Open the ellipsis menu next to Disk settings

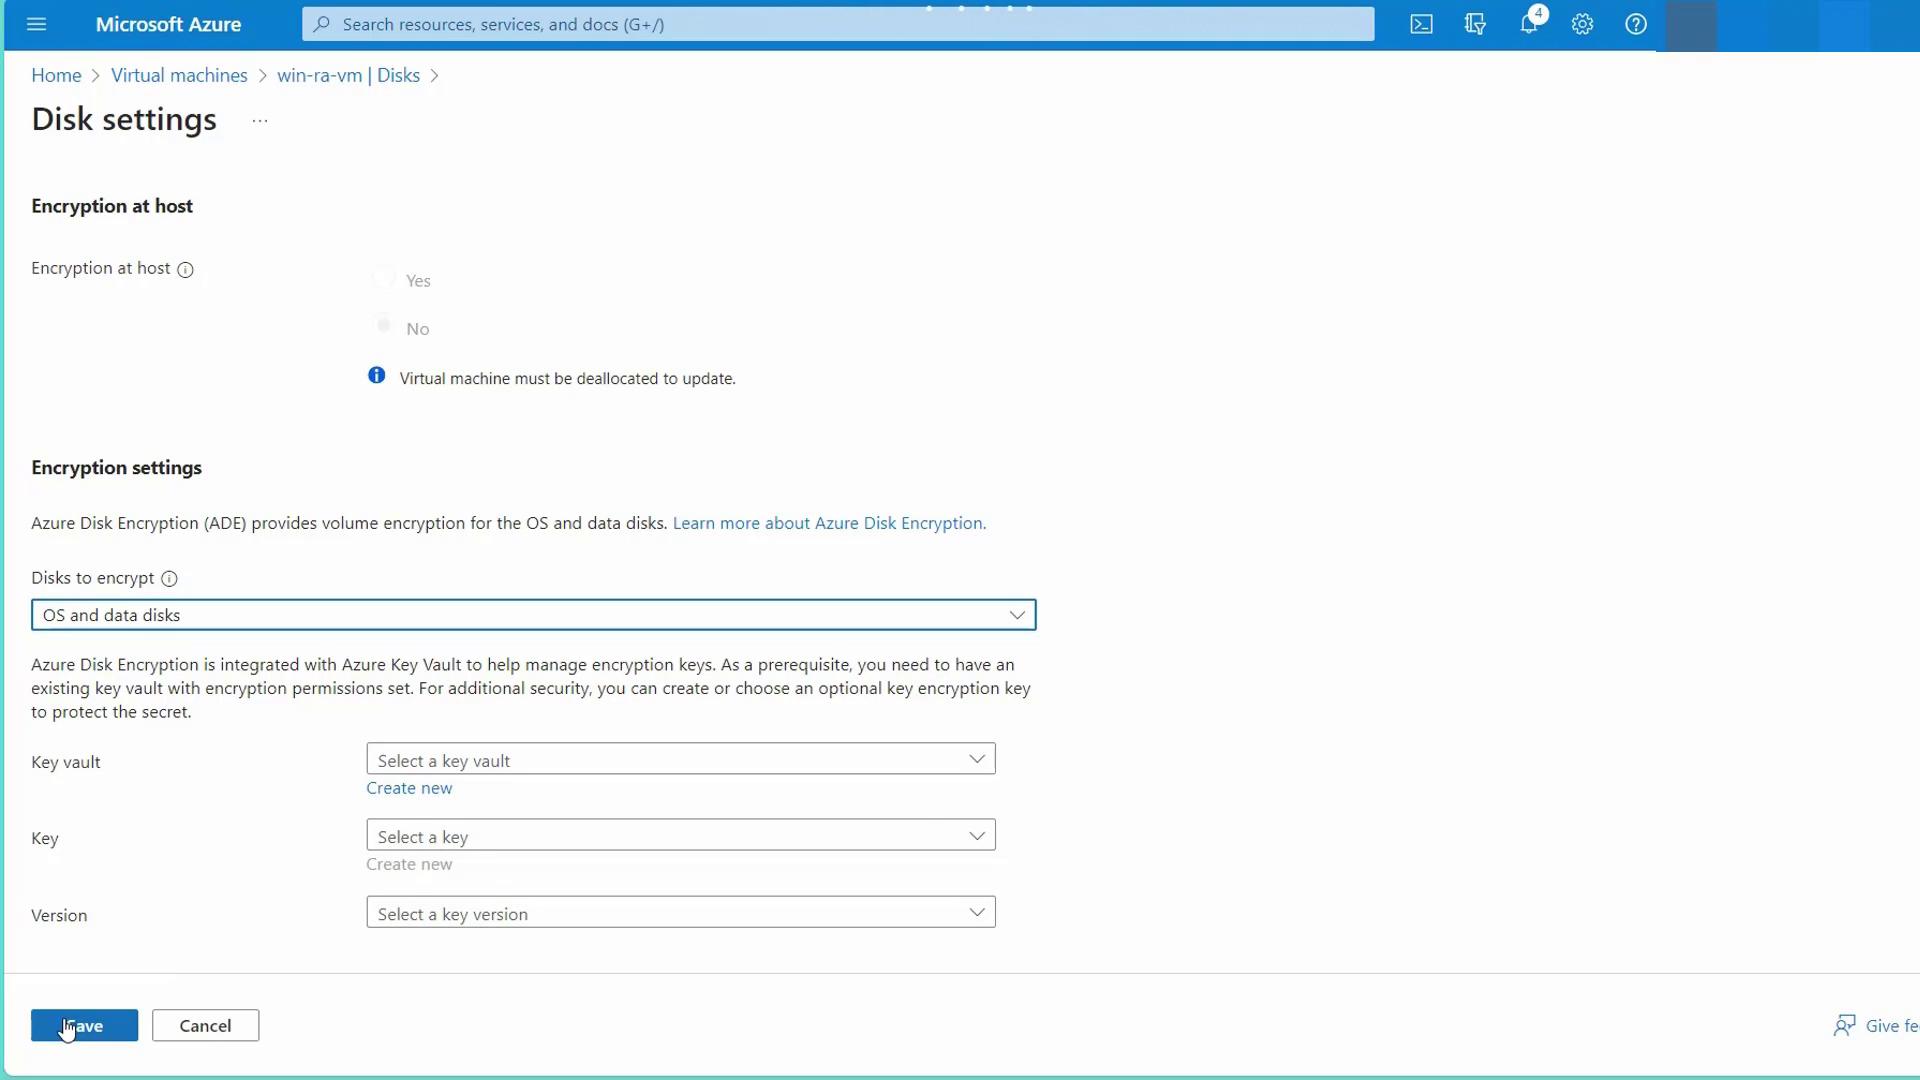260,121
